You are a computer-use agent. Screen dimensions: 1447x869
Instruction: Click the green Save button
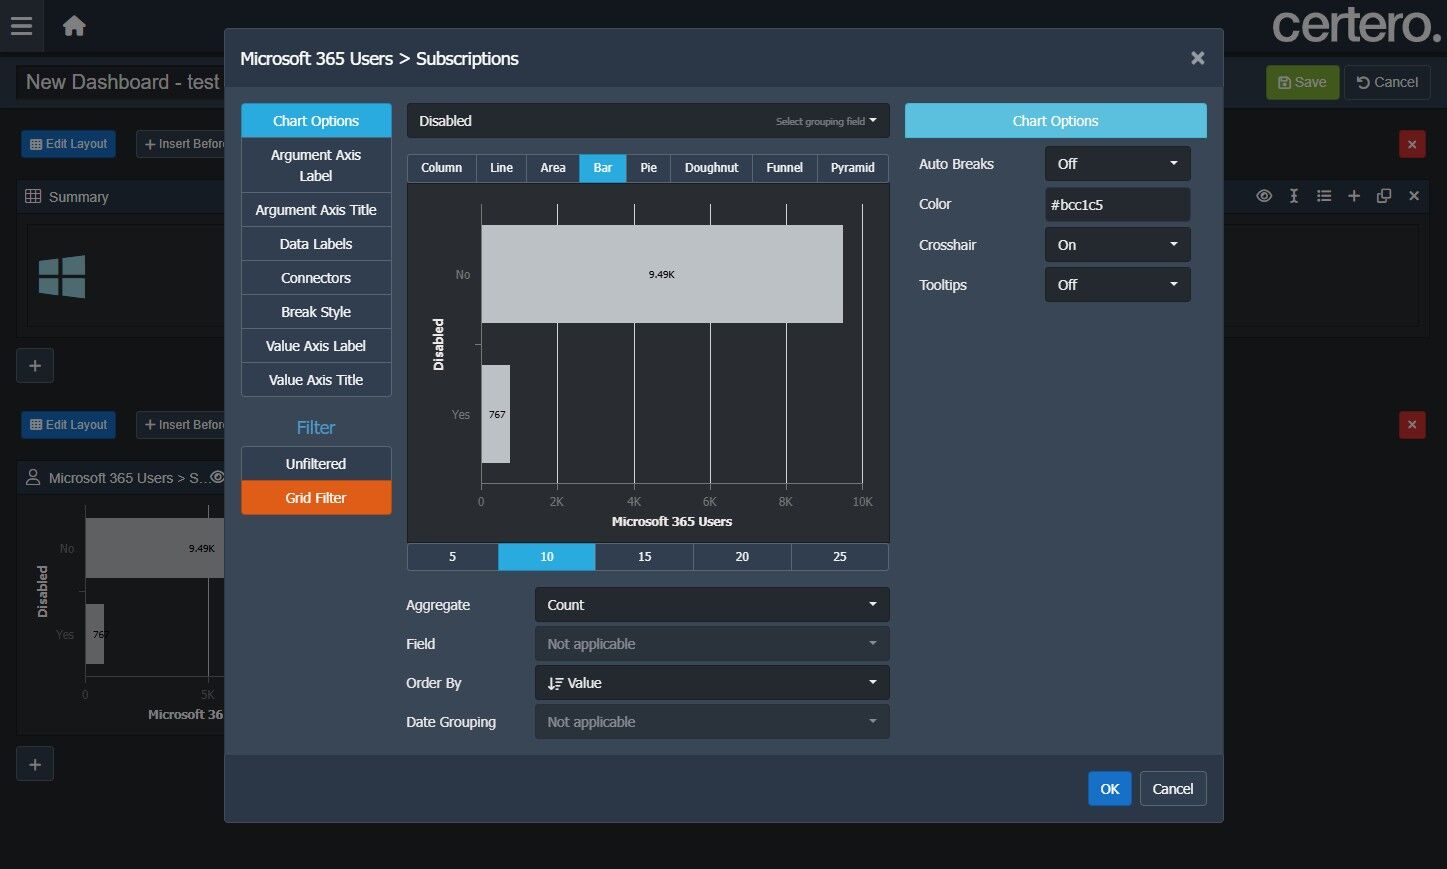pos(1301,82)
